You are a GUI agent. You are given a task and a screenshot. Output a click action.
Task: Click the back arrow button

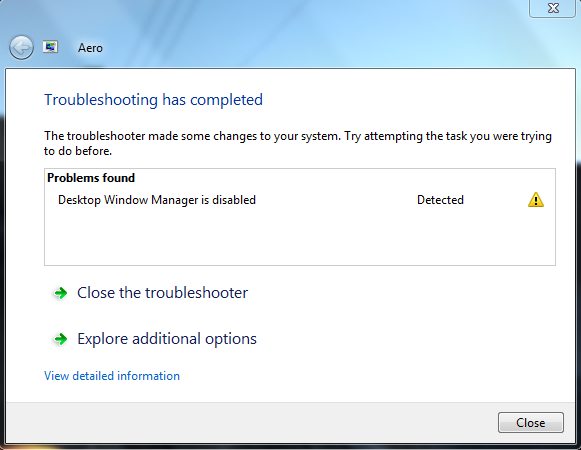pos(21,47)
